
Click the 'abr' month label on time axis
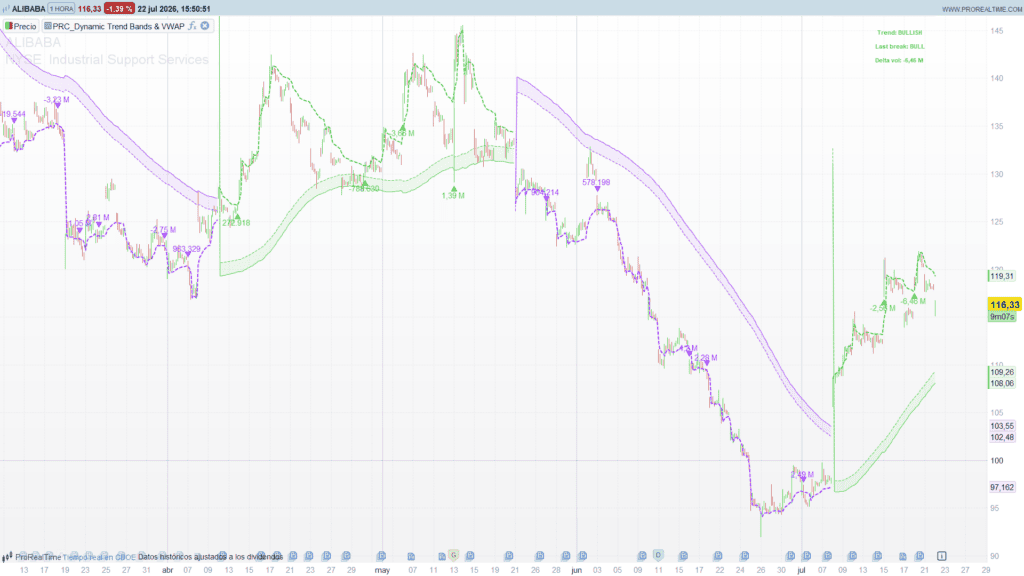click(x=167, y=570)
